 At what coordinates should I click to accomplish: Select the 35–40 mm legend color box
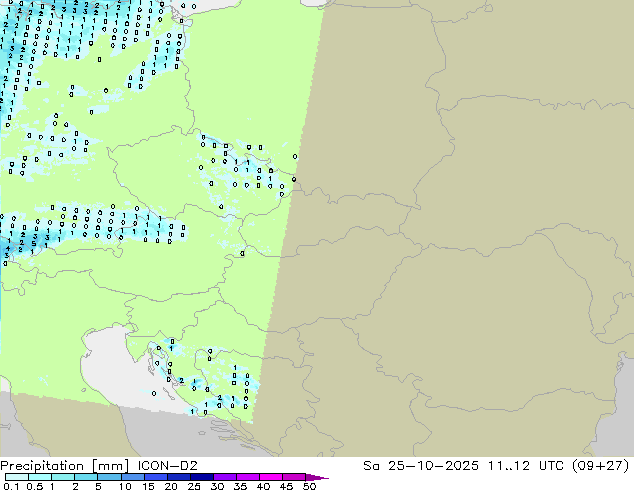coord(248,477)
